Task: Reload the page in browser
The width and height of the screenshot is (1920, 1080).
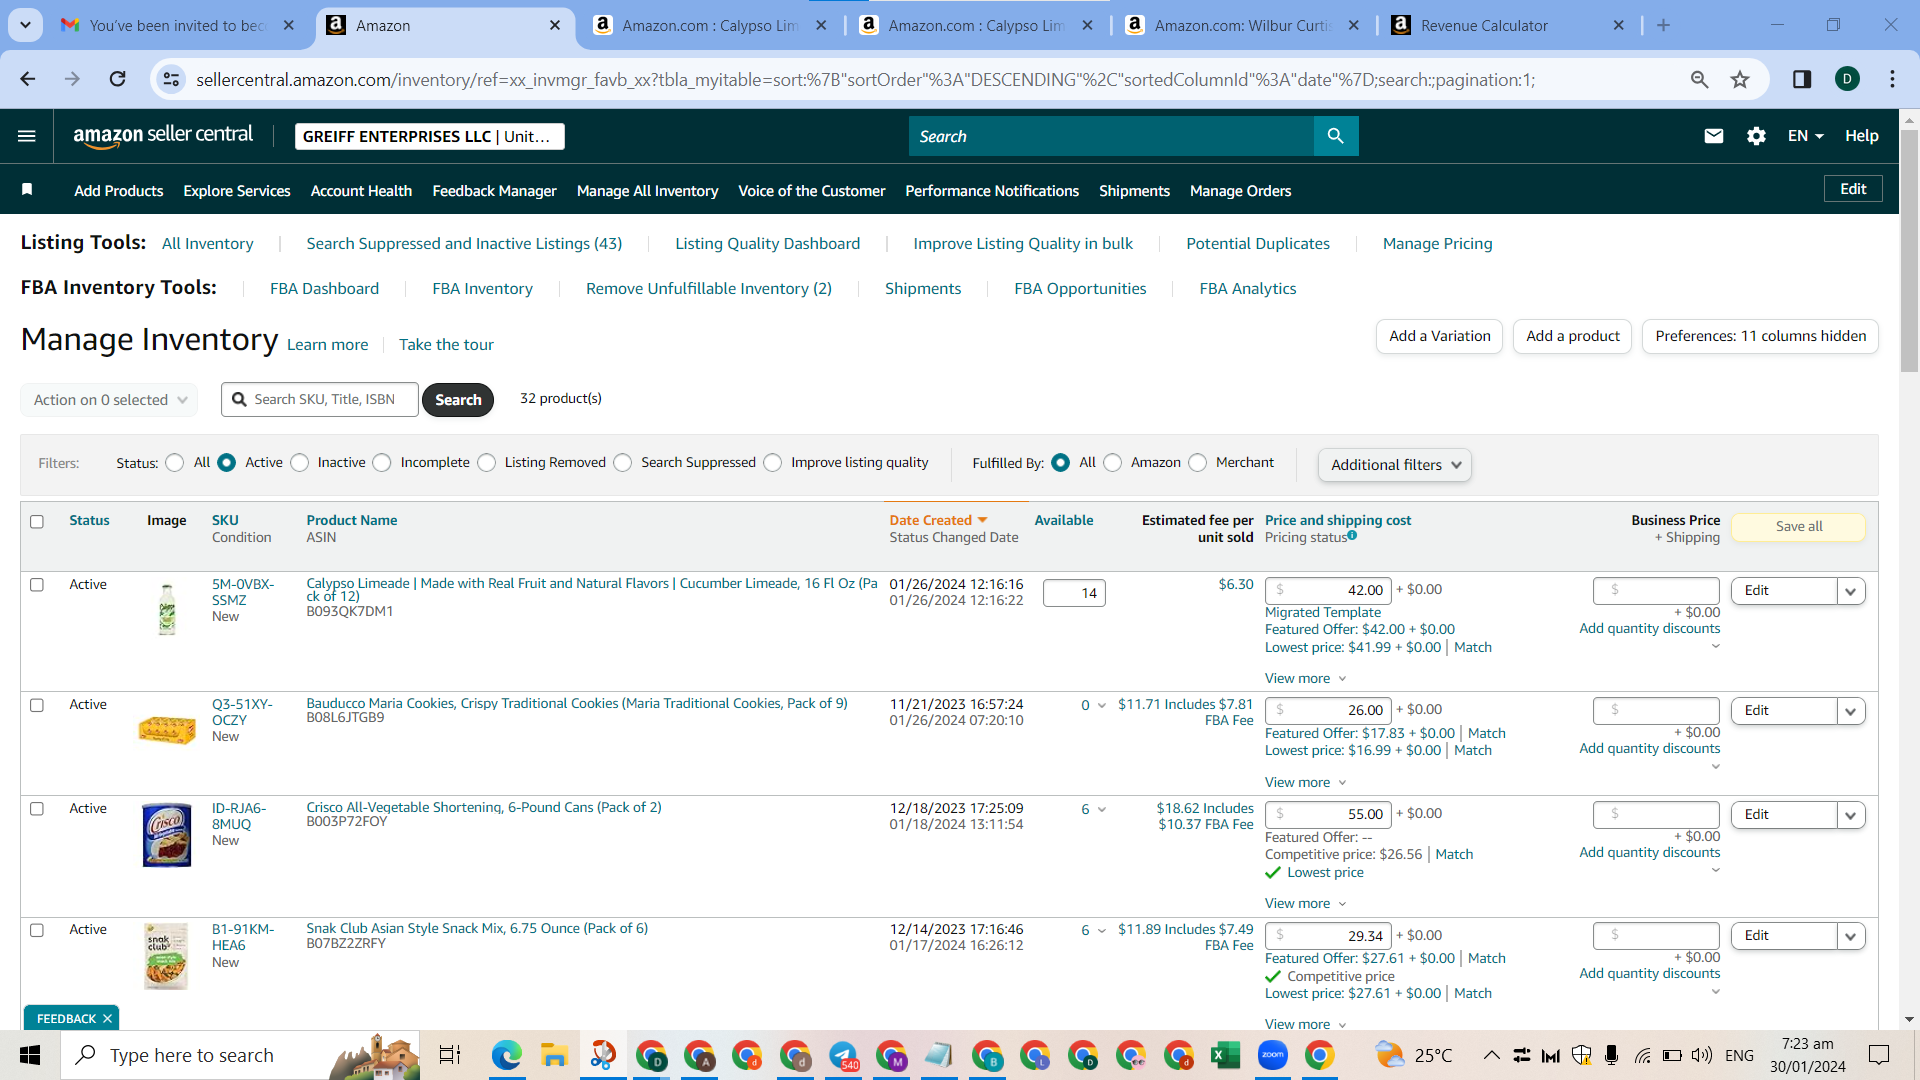Action: pos(118,79)
